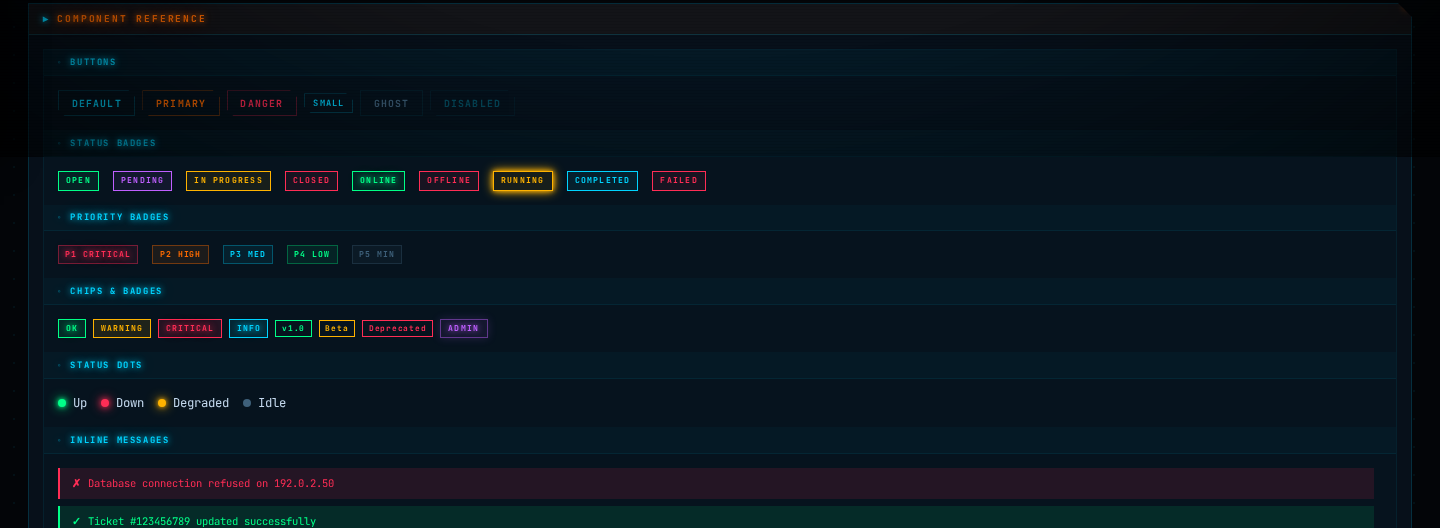Click the COMPONENT REFERENCE title text

tap(132, 19)
